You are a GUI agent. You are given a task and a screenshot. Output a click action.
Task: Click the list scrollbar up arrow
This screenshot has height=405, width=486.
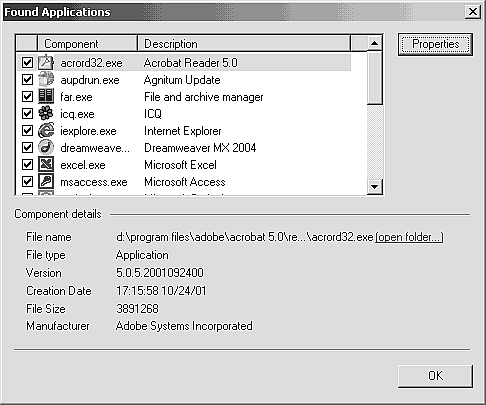click(x=375, y=43)
